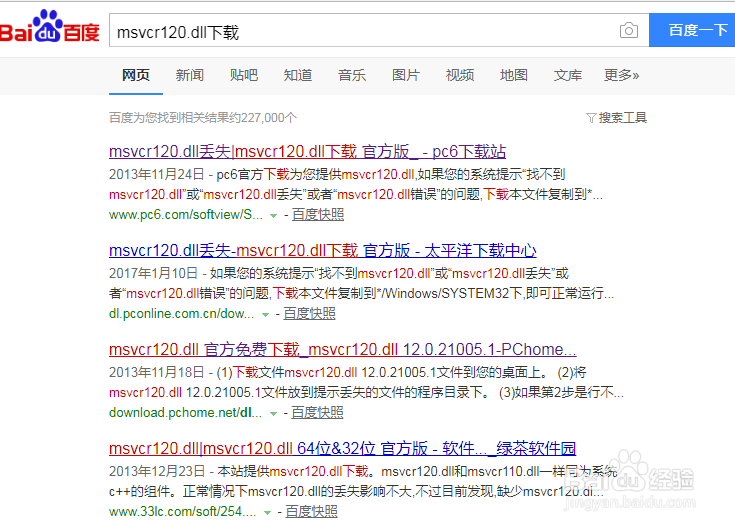Click the Baidu logo
The image size is (735, 528).
pyautogui.click(x=49, y=27)
